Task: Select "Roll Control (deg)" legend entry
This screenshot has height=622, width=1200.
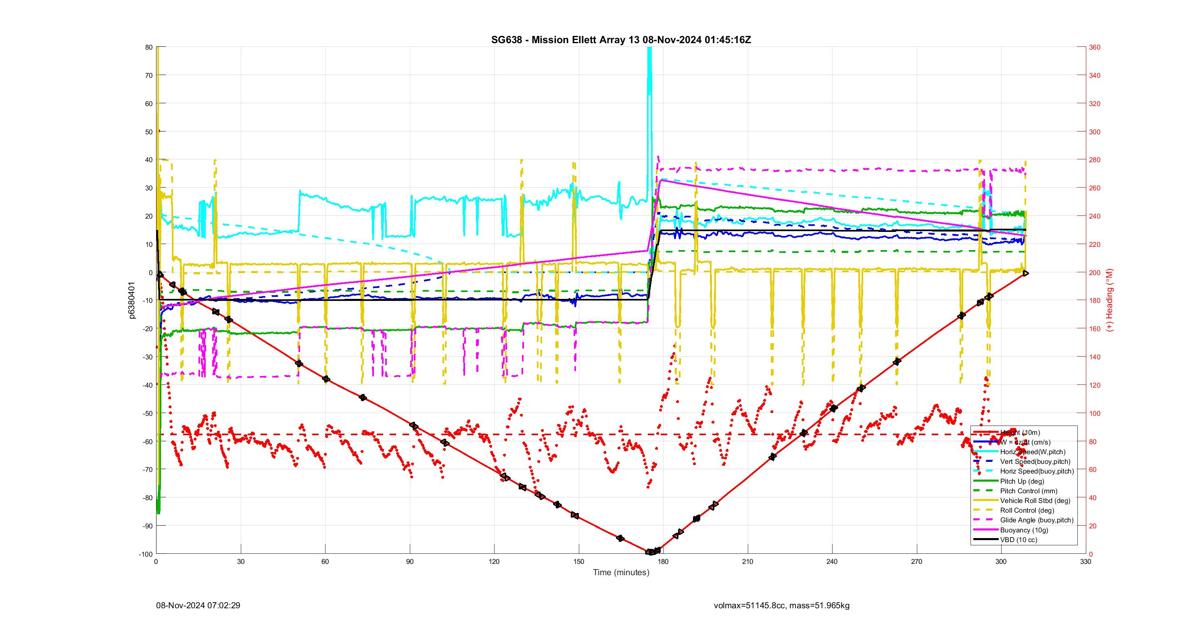Action: (x=1027, y=510)
